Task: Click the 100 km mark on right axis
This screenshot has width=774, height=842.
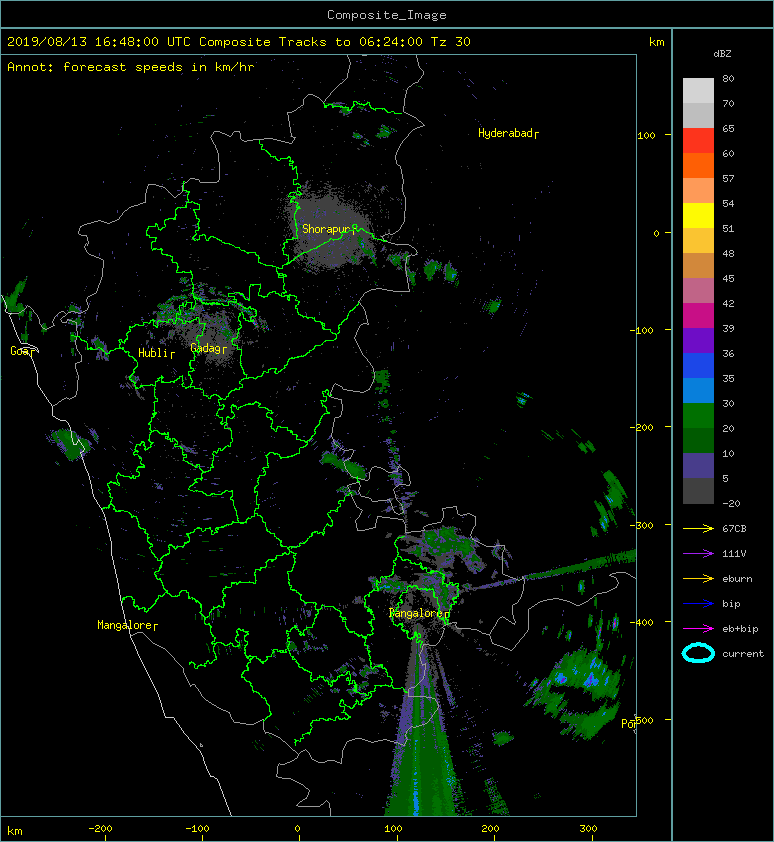Action: click(646, 135)
